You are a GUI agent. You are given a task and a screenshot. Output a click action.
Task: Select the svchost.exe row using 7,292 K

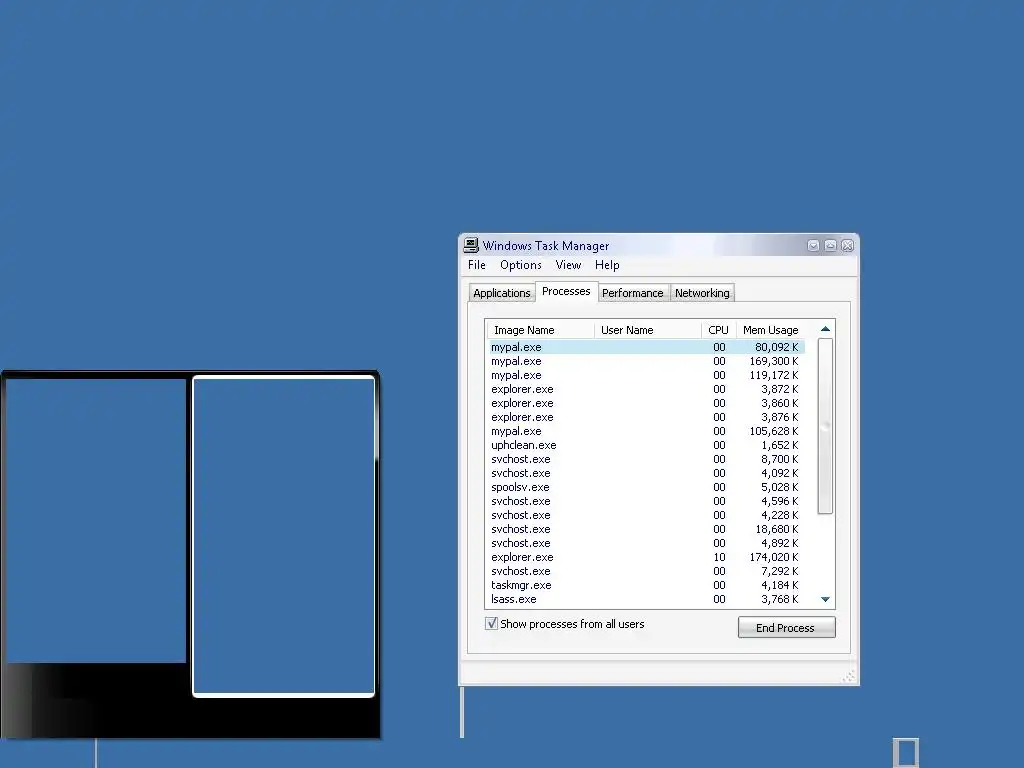point(647,571)
